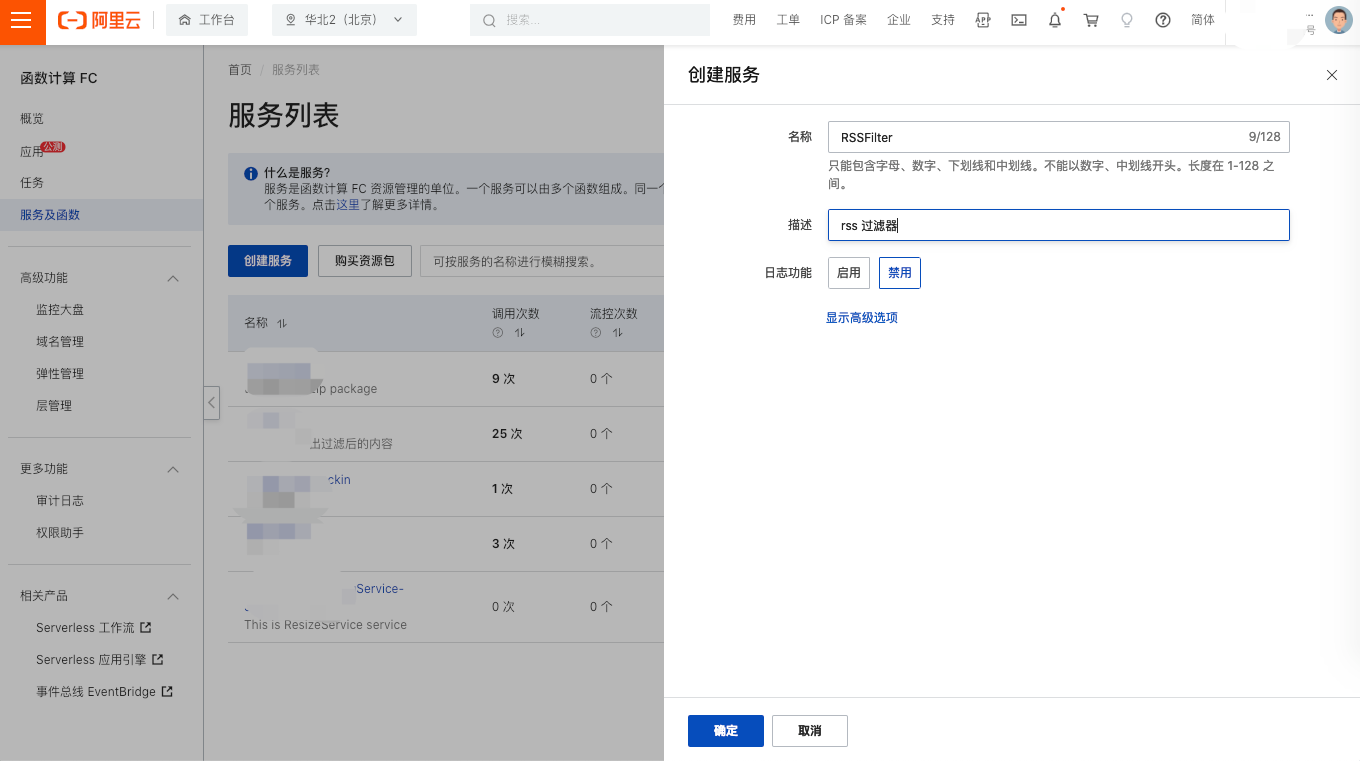Click the 工作台 button
This screenshot has width=1360, height=761.
pos(206,20)
